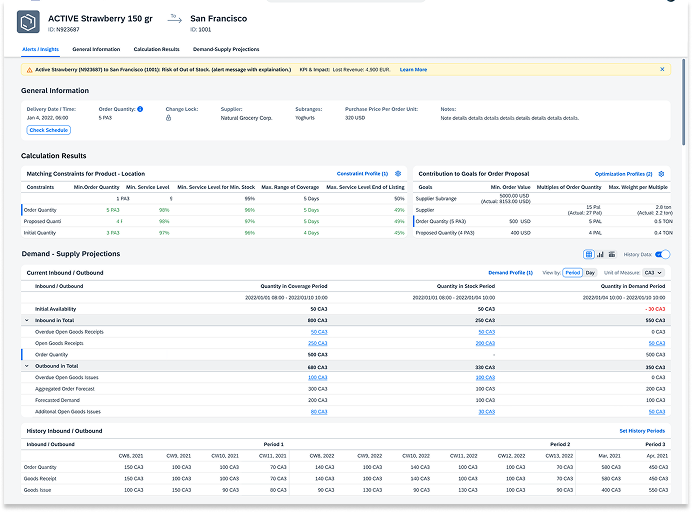Click the -30 CA3 red value
692x512 pixels.
[x=655, y=309]
